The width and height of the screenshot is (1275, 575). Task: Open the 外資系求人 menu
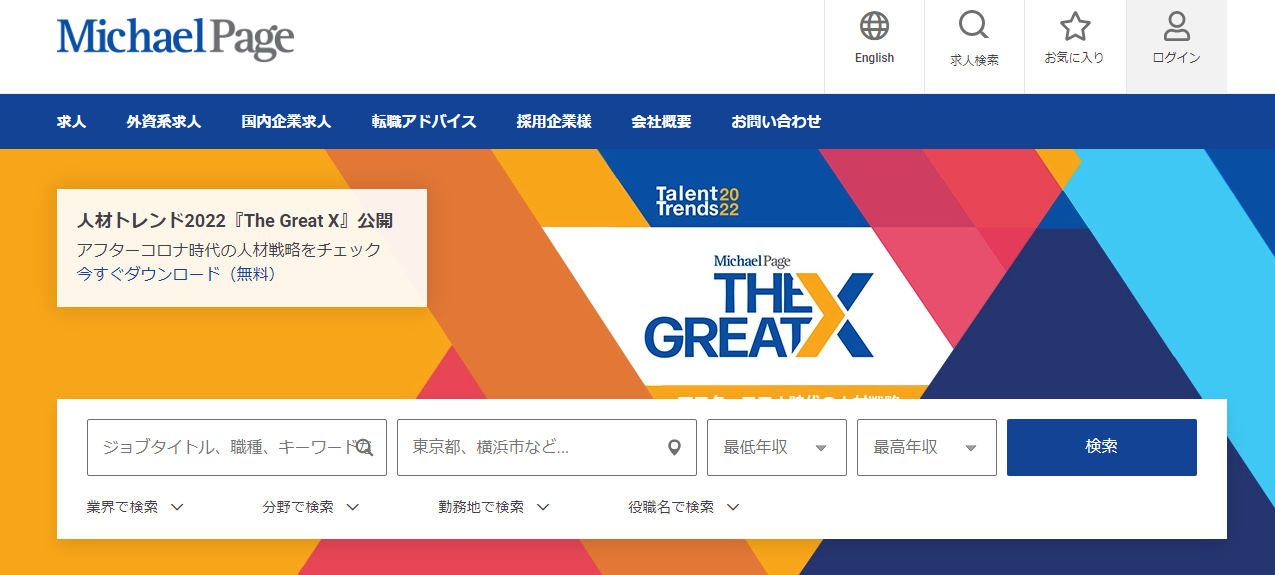(164, 122)
